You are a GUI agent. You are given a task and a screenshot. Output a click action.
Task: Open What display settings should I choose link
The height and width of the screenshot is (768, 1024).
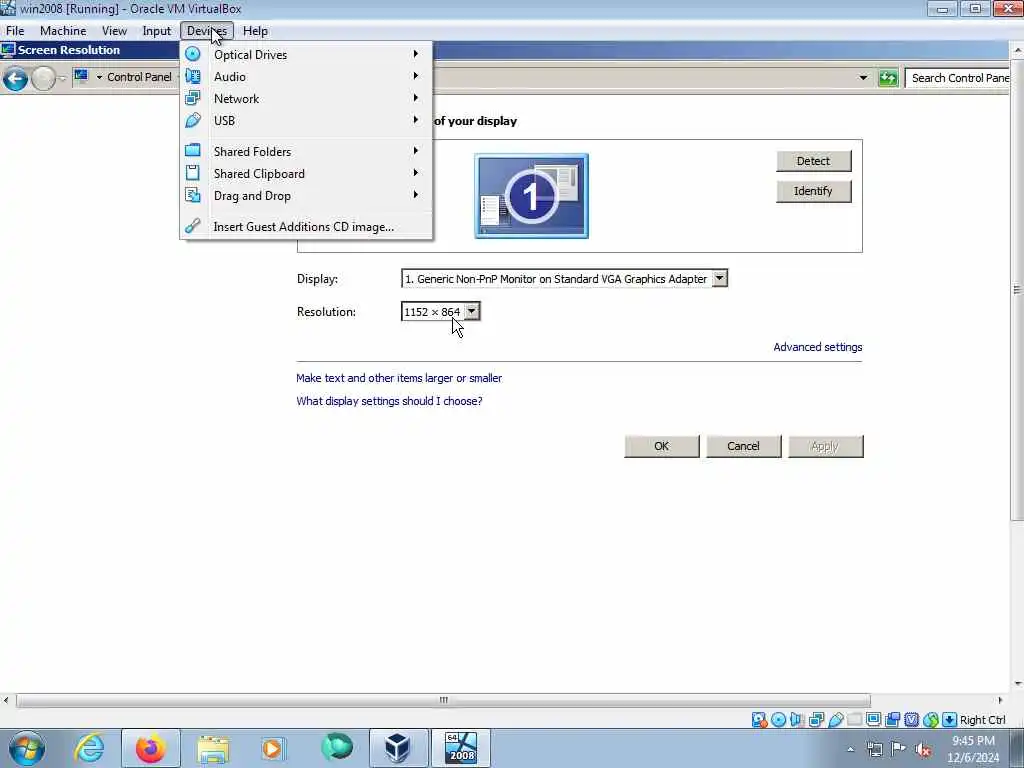point(389,401)
